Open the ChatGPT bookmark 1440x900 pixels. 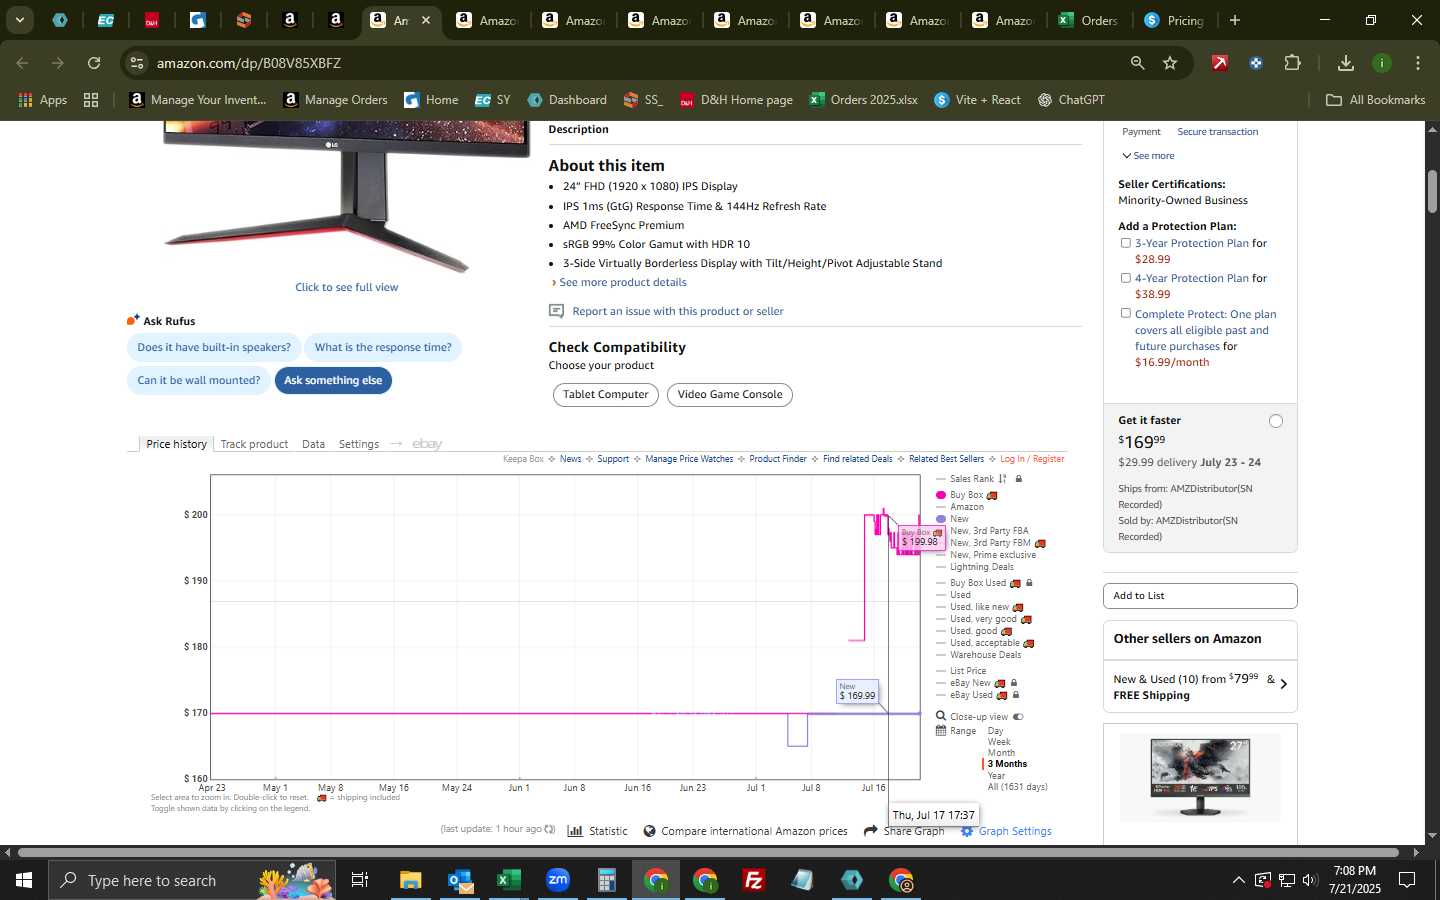pyautogui.click(x=1071, y=100)
